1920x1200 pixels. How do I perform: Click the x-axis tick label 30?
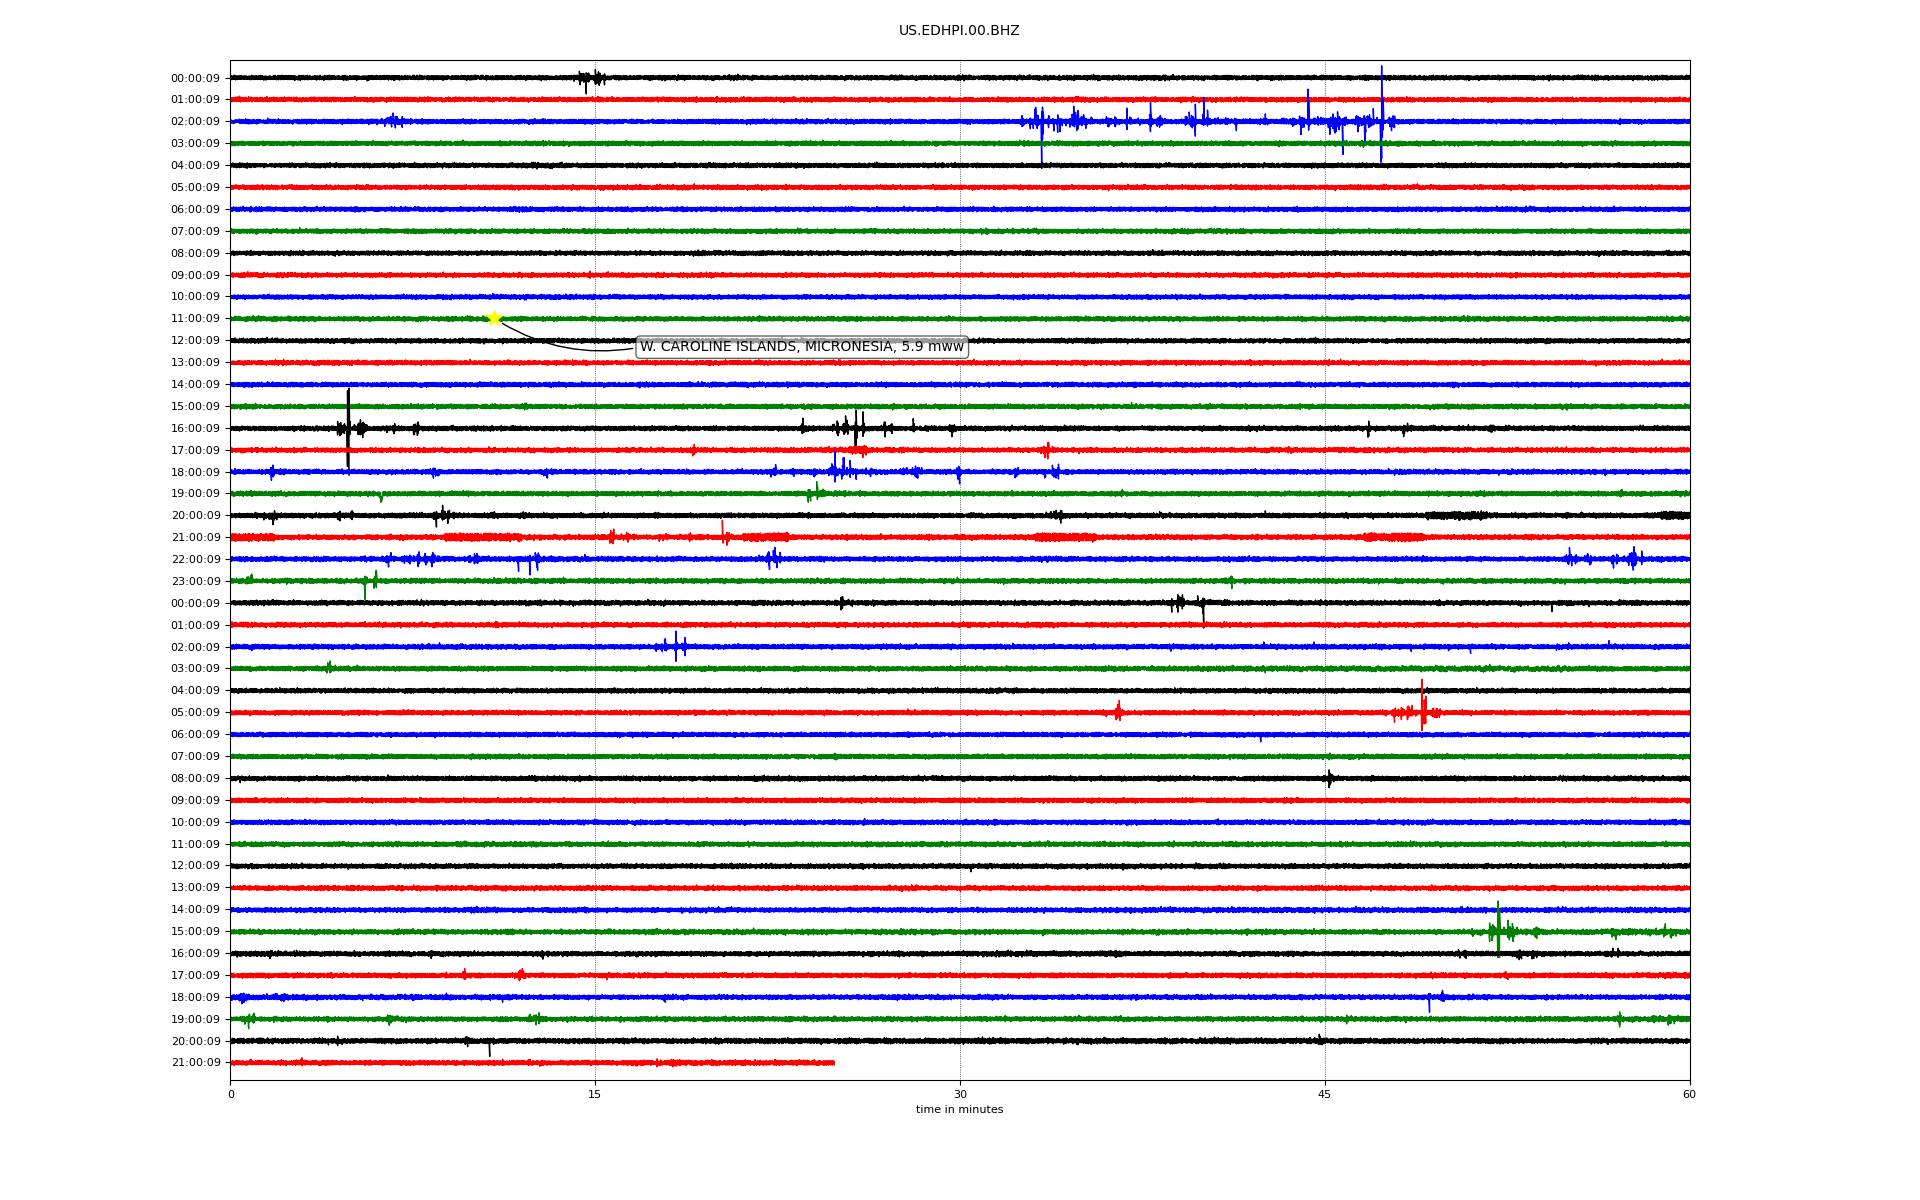(960, 1095)
